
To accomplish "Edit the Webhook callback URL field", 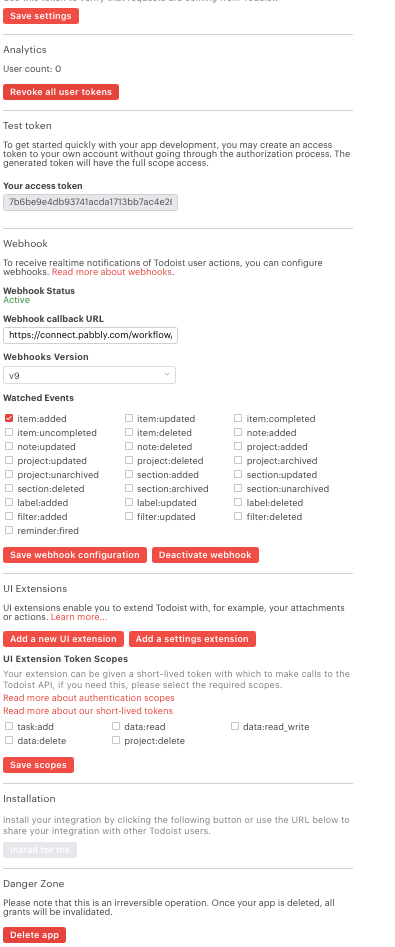I will tap(91, 334).
